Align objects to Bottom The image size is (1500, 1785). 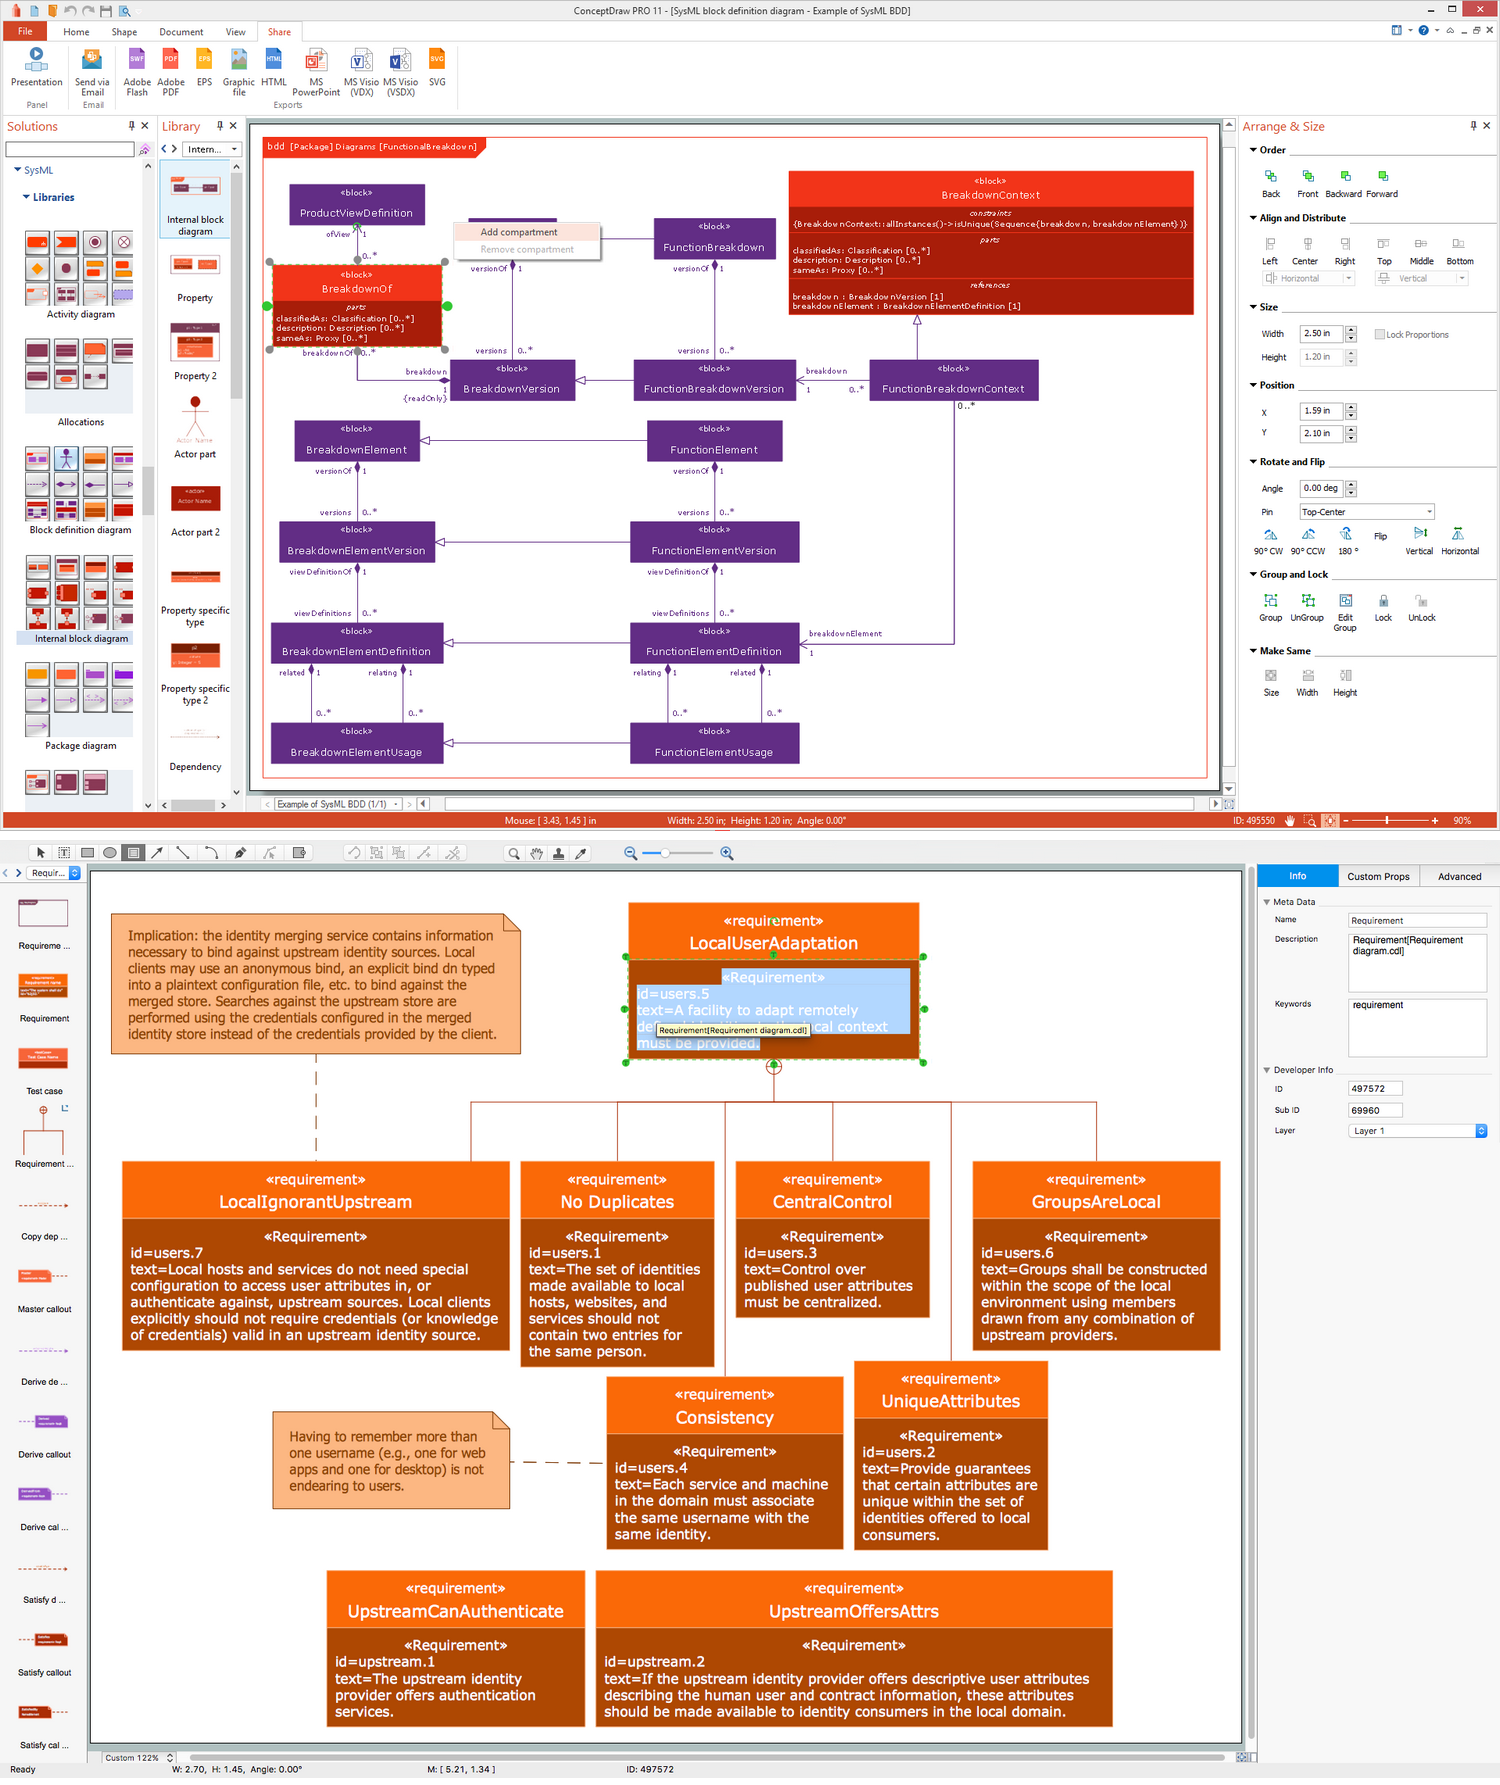pyautogui.click(x=1460, y=250)
